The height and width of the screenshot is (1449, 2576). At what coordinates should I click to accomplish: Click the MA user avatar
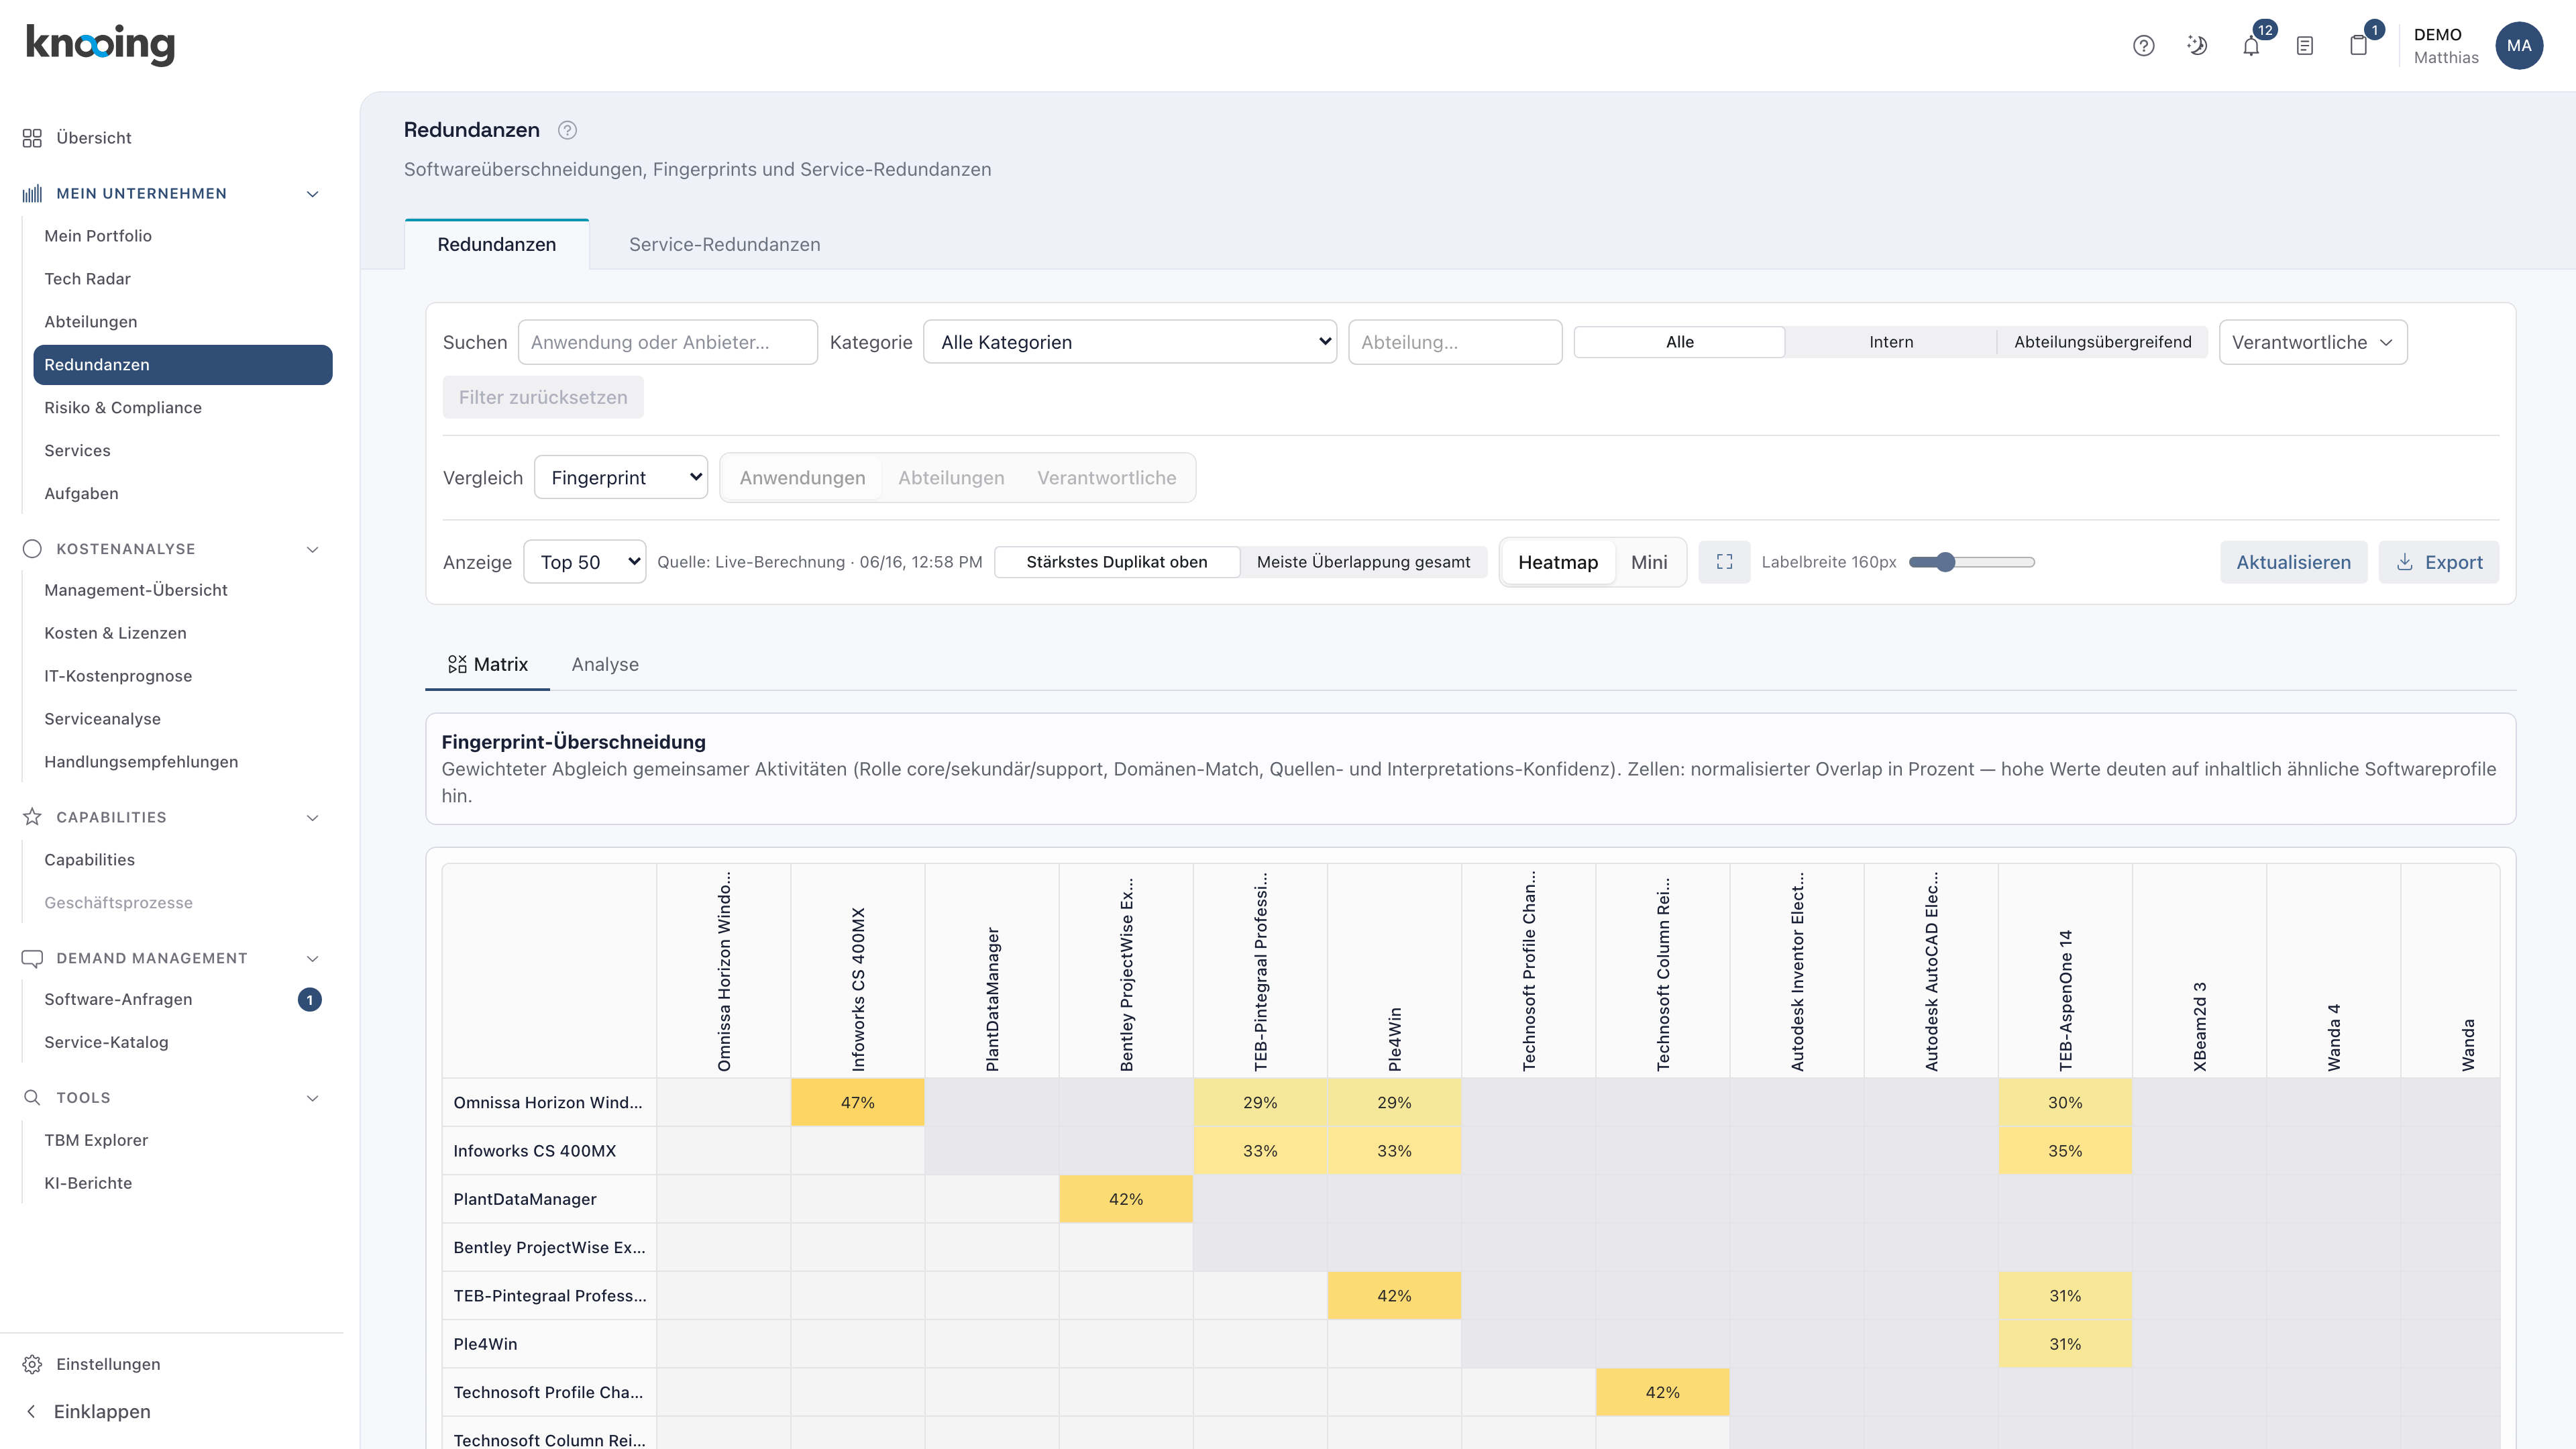click(2519, 46)
